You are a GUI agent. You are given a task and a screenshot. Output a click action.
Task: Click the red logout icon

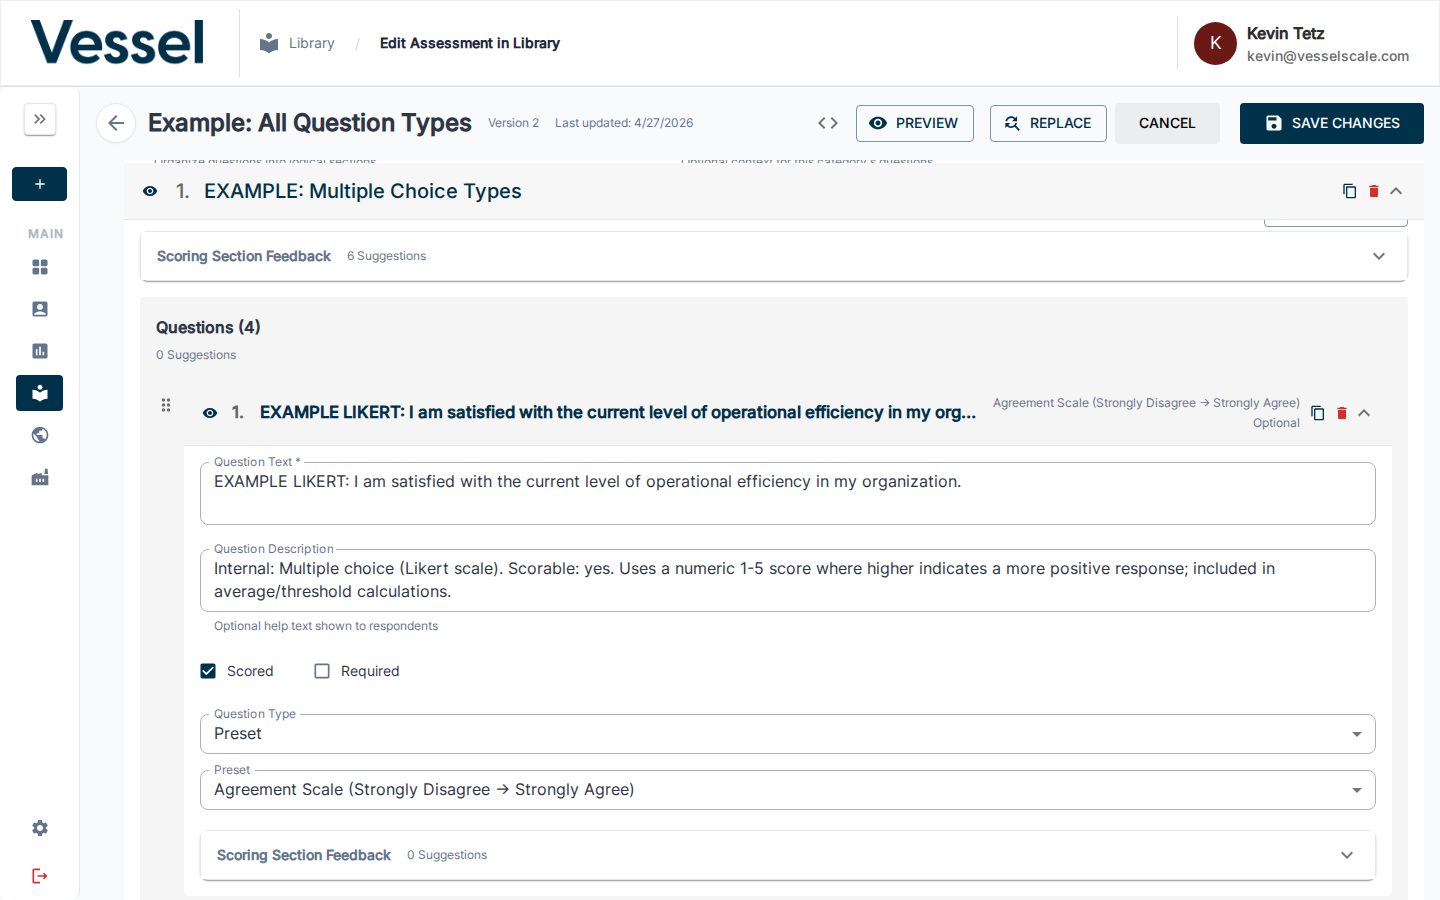pyautogui.click(x=40, y=876)
